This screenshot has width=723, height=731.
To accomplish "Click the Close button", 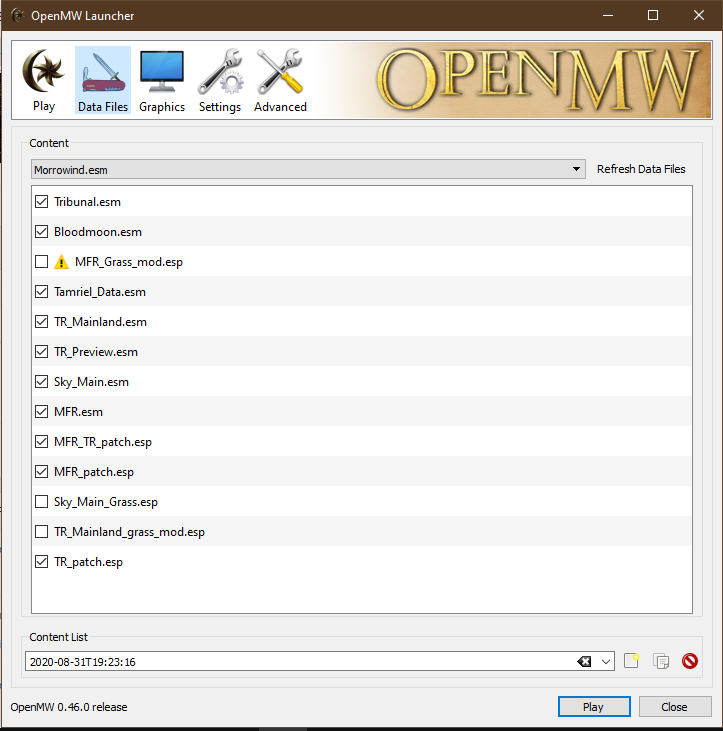I will click(675, 707).
